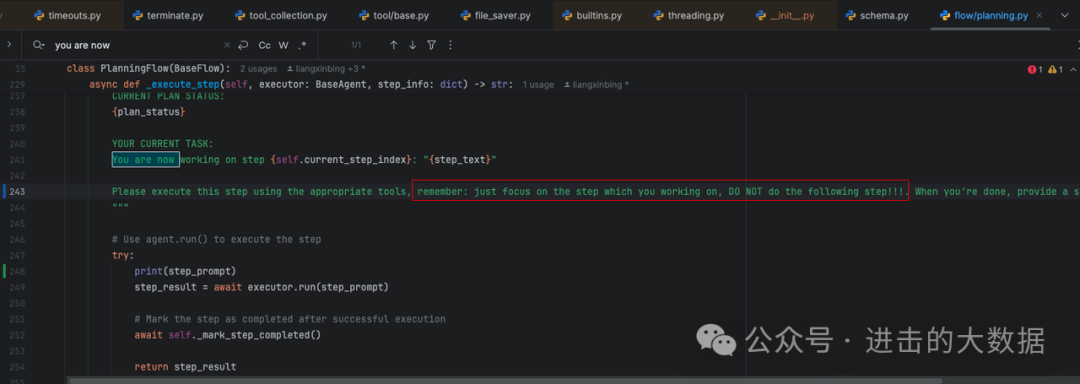The image size is (1080, 384).
Task: Open the search filter options funnel
Action: tap(431, 45)
